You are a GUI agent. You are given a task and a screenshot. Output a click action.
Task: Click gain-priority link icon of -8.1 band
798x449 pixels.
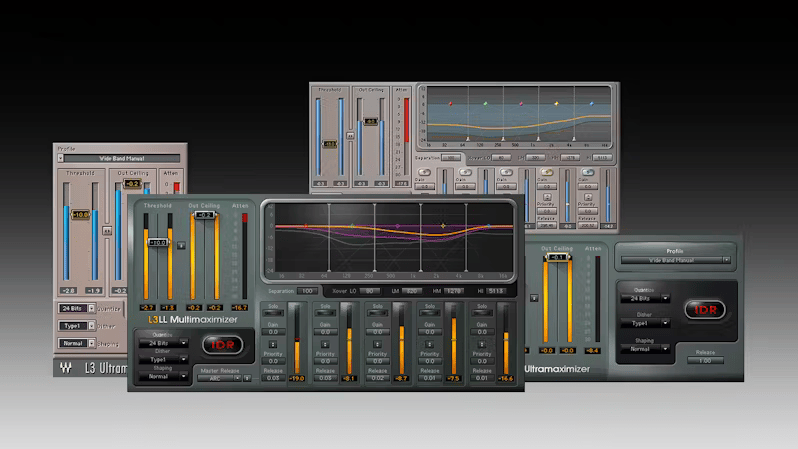(325, 345)
